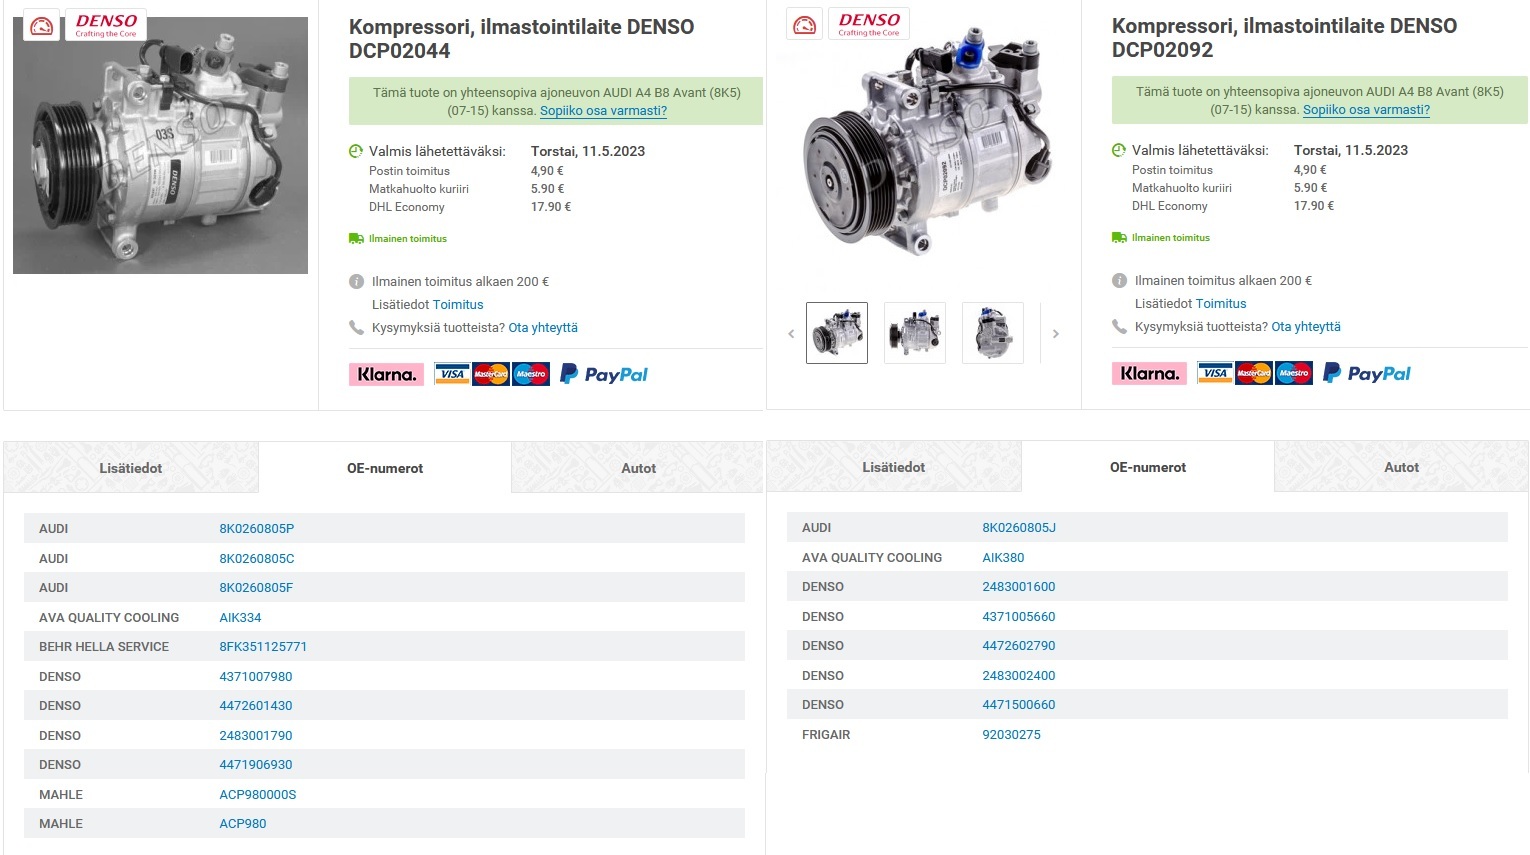Screen dimensions: 1530x855
Task: Click the green free delivery truck icon on left
Action: coord(356,239)
